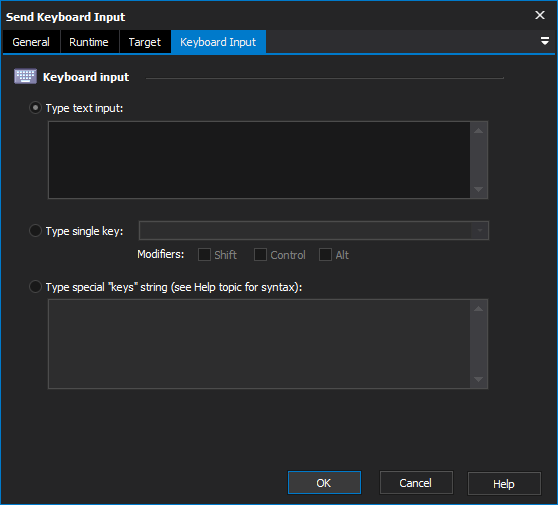Expand the single key dropdown arrow

tap(479, 231)
